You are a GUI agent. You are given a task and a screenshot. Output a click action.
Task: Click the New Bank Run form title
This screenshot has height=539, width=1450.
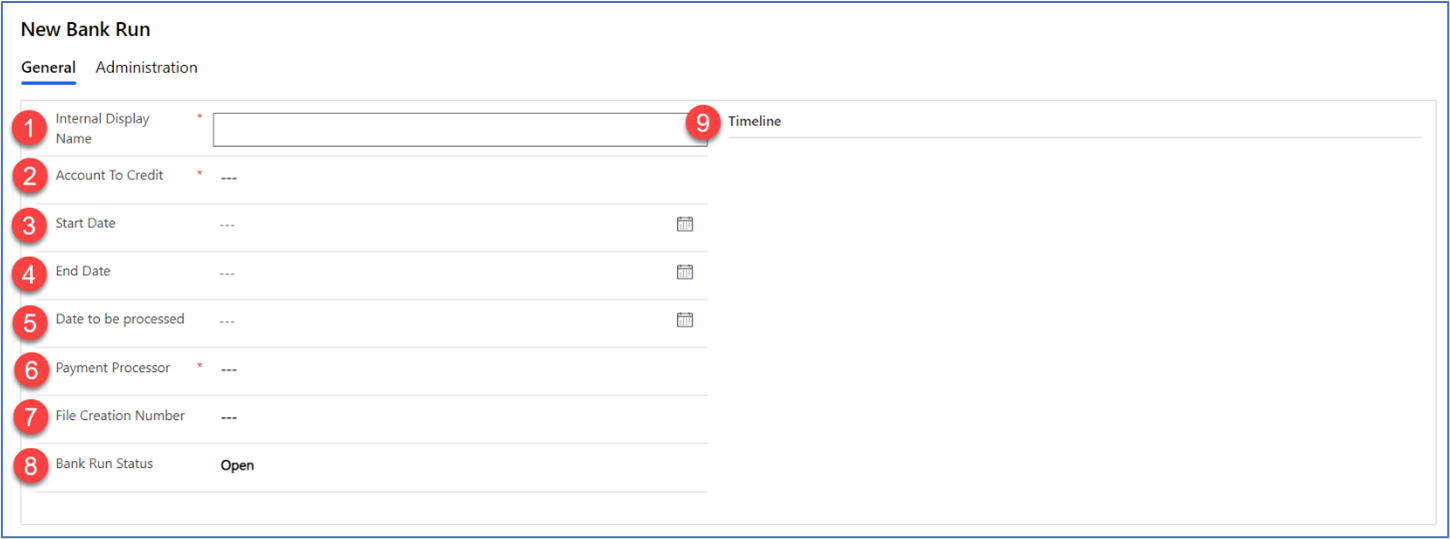click(86, 30)
